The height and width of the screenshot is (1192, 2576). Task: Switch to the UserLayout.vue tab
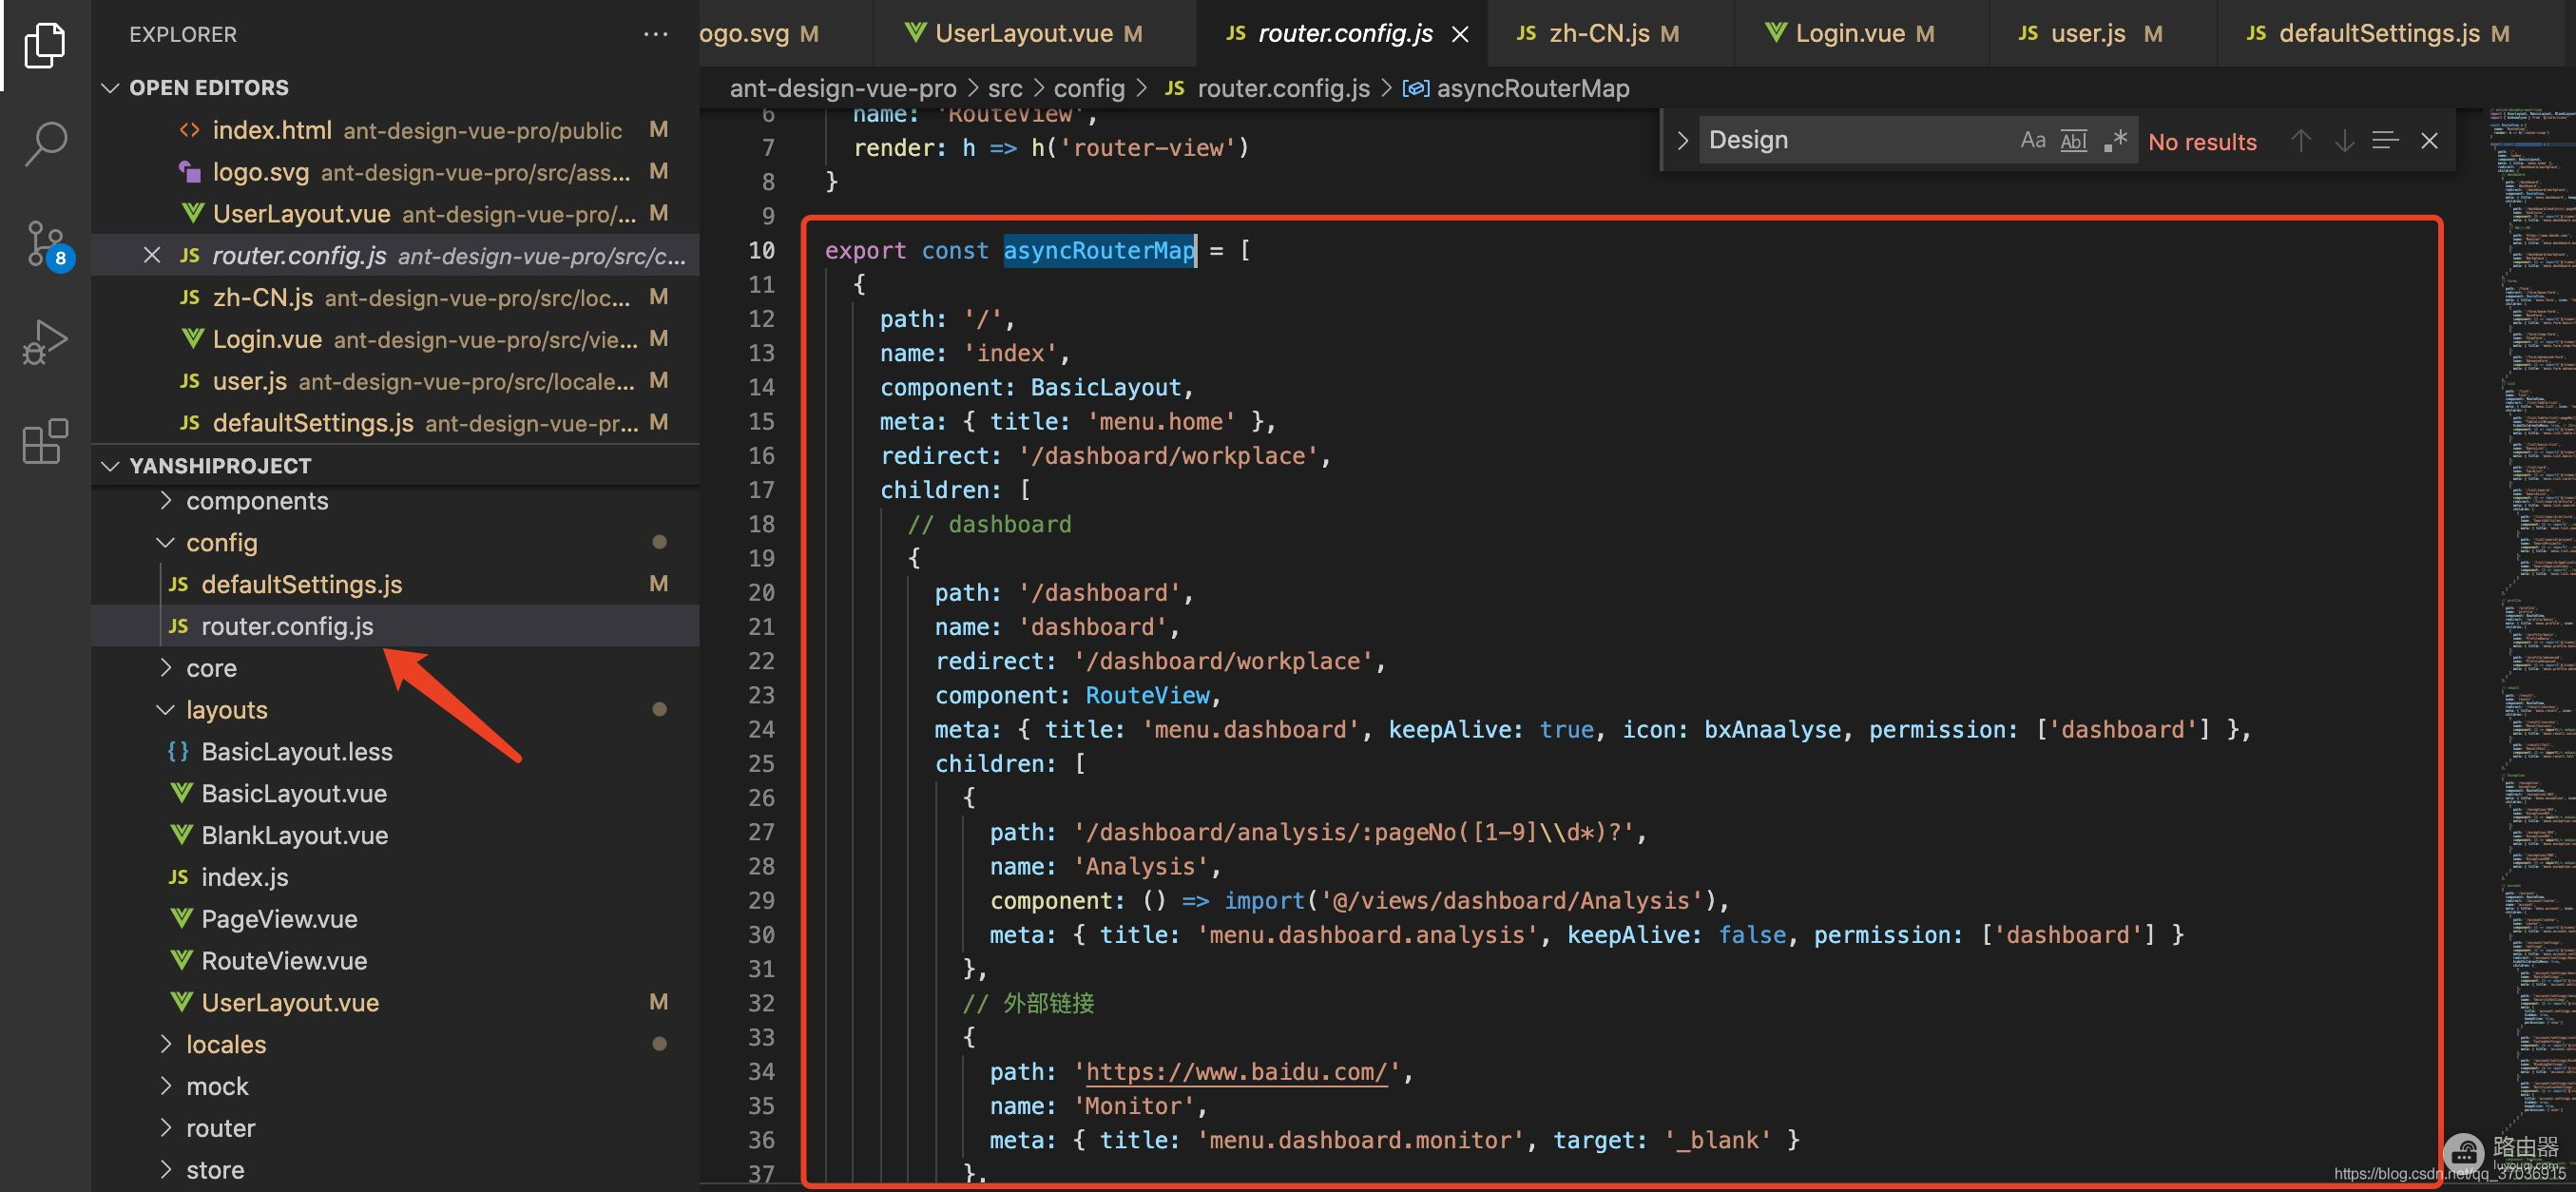1033,33
